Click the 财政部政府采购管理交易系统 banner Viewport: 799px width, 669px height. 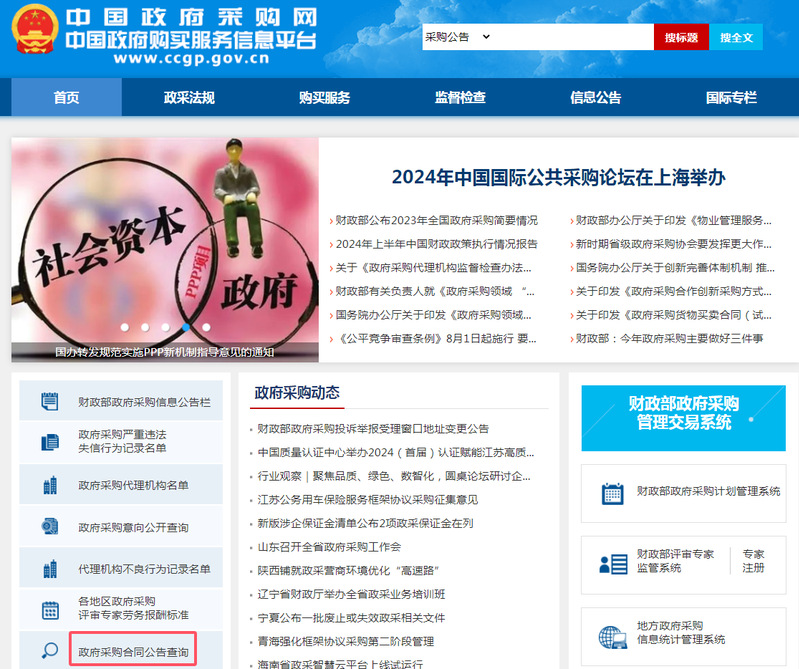(x=683, y=418)
